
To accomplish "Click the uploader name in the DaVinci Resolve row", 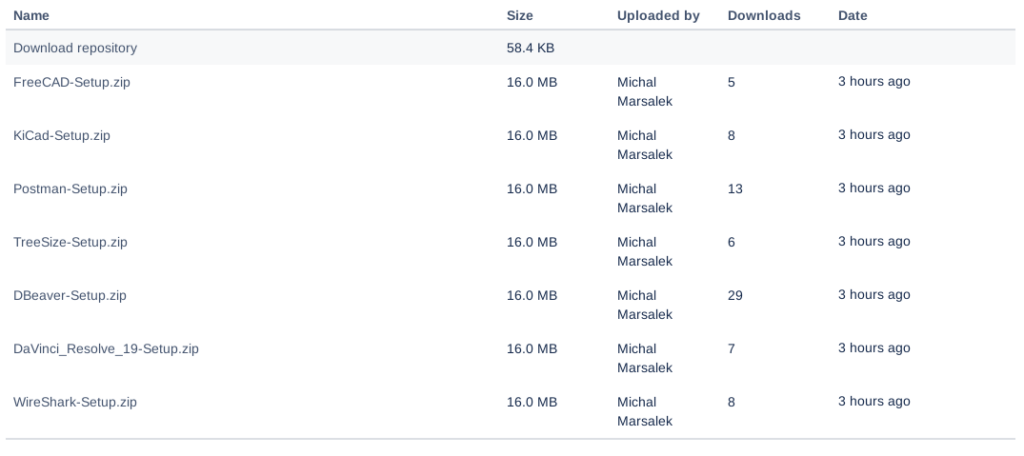I will pos(644,357).
